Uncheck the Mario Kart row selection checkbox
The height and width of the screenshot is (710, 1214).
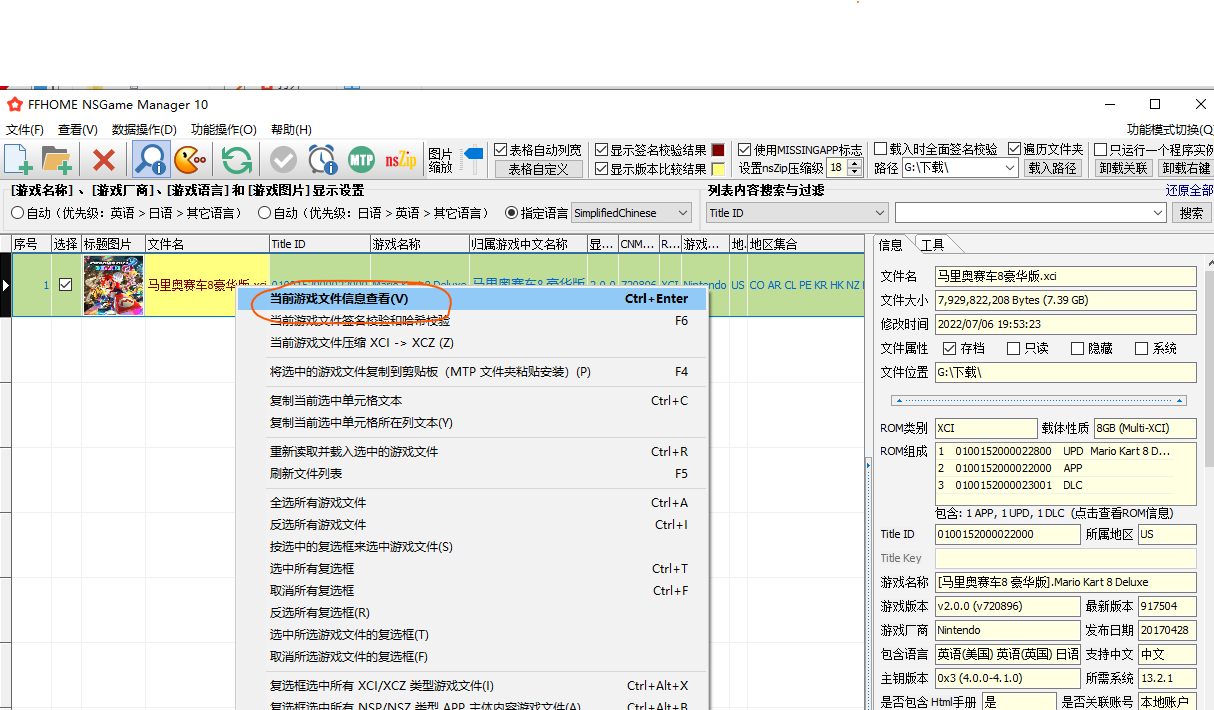tap(66, 284)
